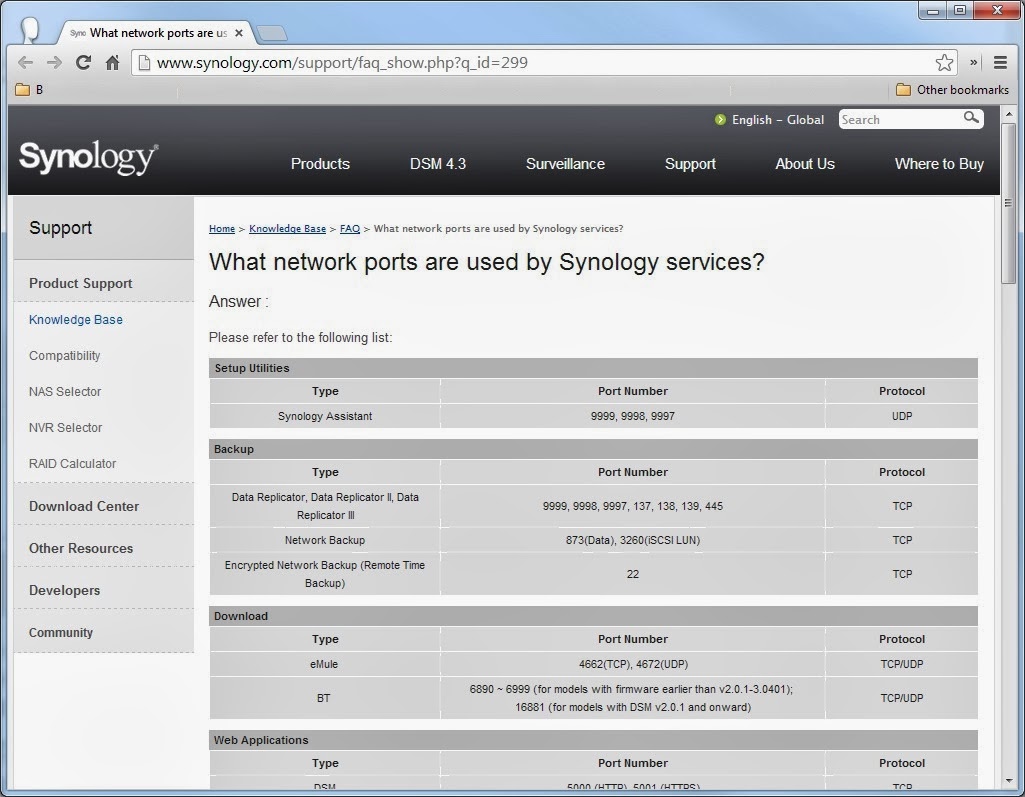Click '9999, 9998, 9997, 137, 138, 139, 445' cell

633,506
